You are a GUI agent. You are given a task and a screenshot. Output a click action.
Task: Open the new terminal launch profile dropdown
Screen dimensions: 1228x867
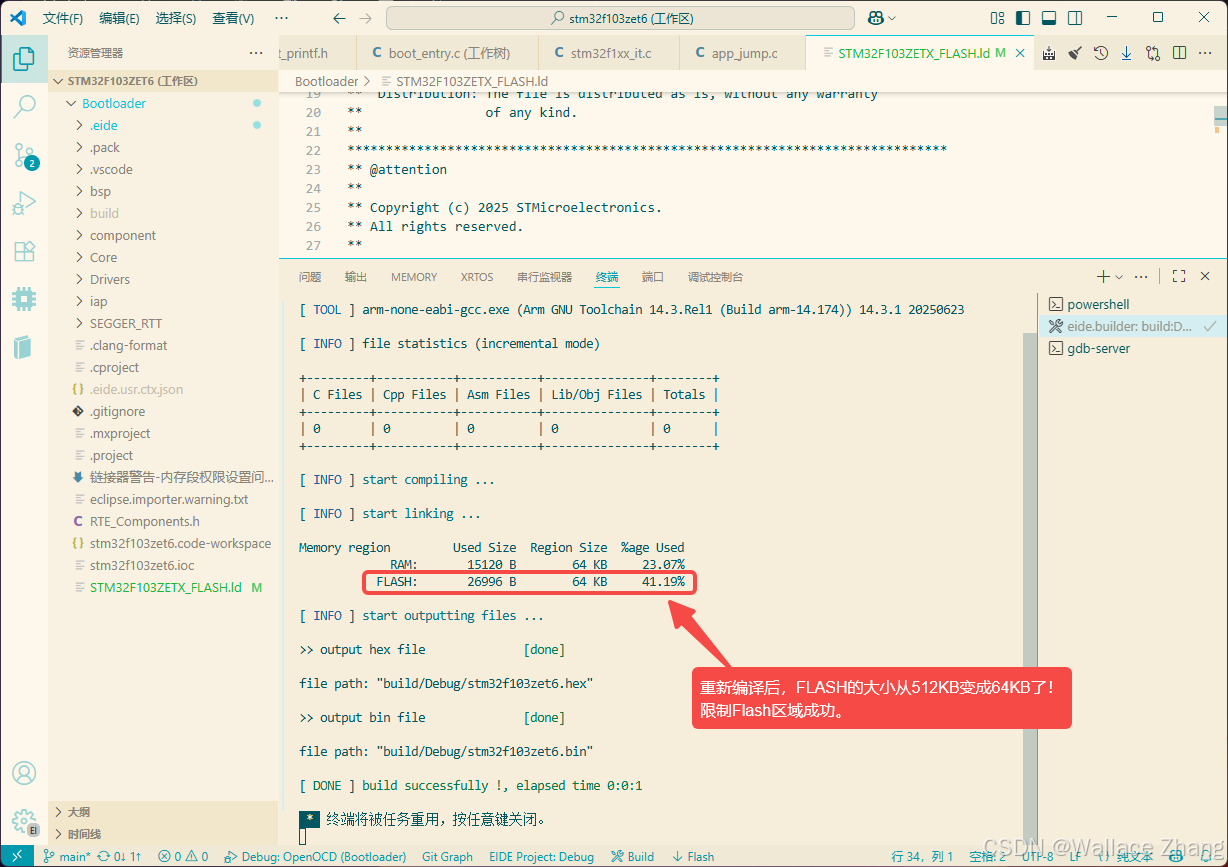(x=1119, y=277)
